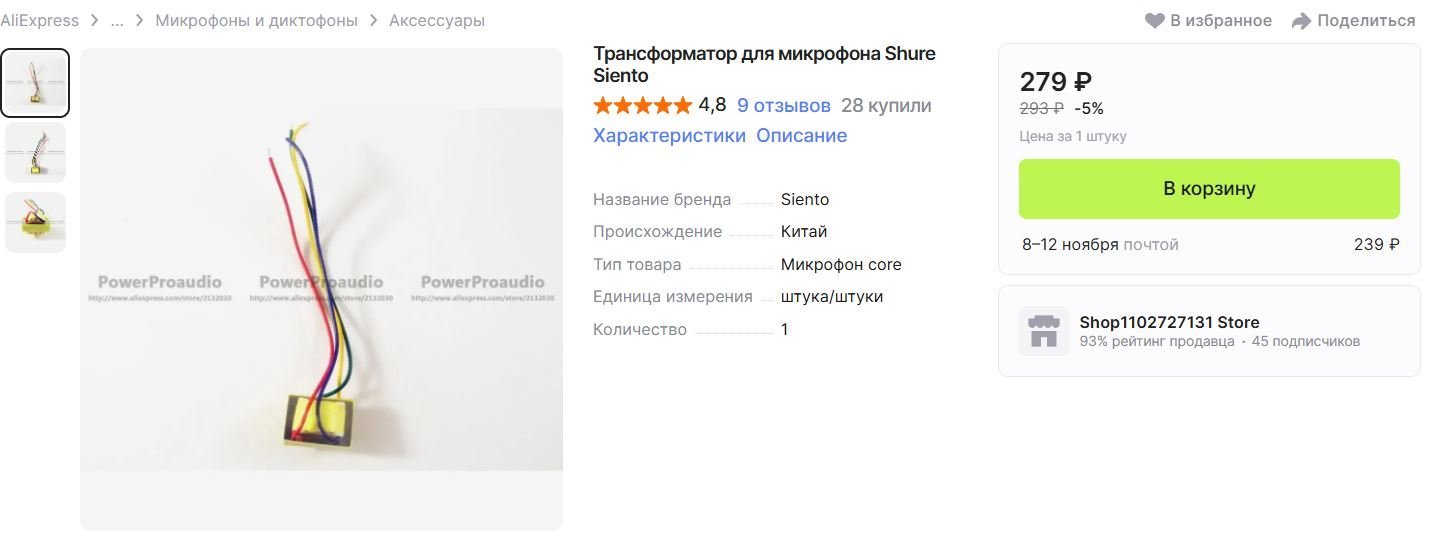Viewport: 1430px width, 542px height.
Task: Add item with В корзину button
Action: coord(1209,188)
